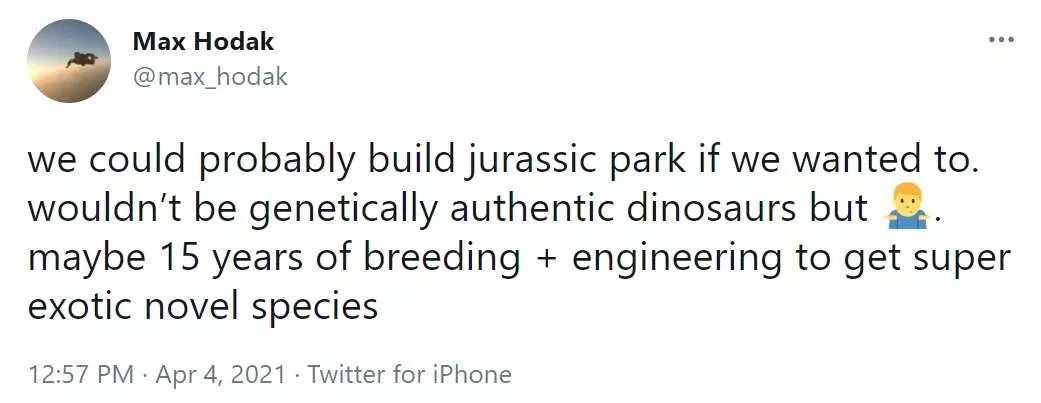
Task: Open the 12:57 PM timestamp link
Action: point(80,374)
